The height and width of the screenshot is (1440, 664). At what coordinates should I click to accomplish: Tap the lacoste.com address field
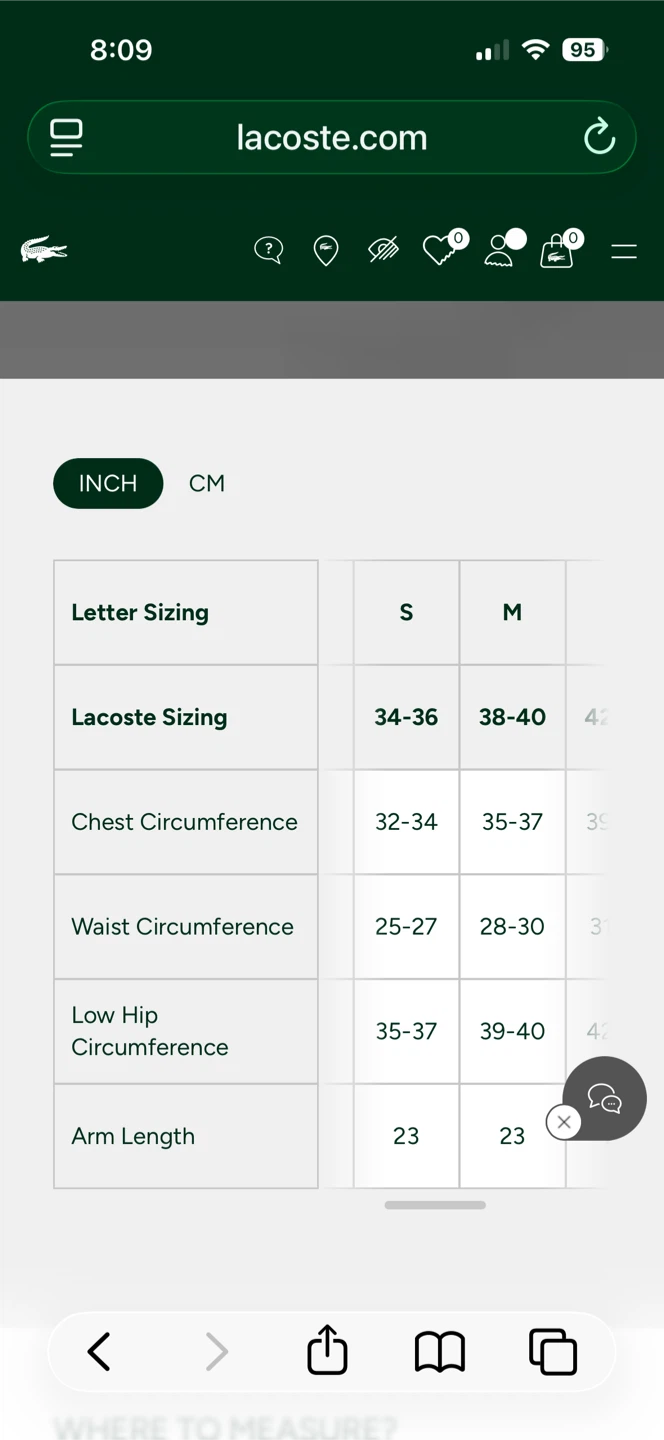332,137
